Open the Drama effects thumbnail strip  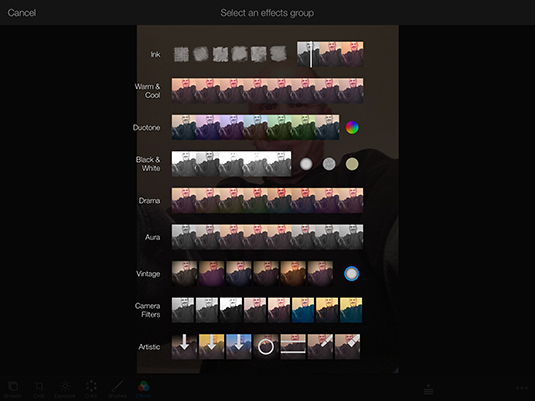pos(267,200)
